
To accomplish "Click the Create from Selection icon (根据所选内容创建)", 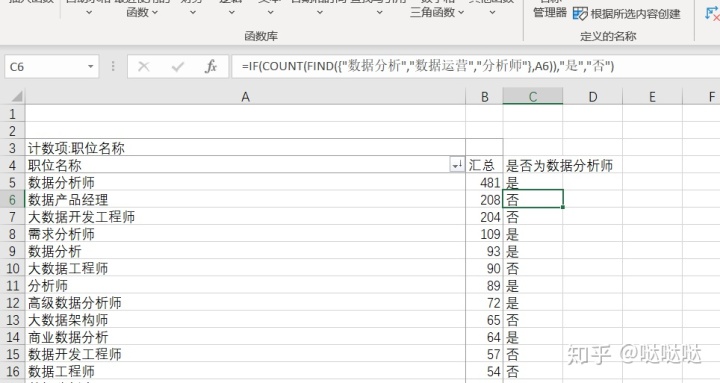I will pos(580,14).
